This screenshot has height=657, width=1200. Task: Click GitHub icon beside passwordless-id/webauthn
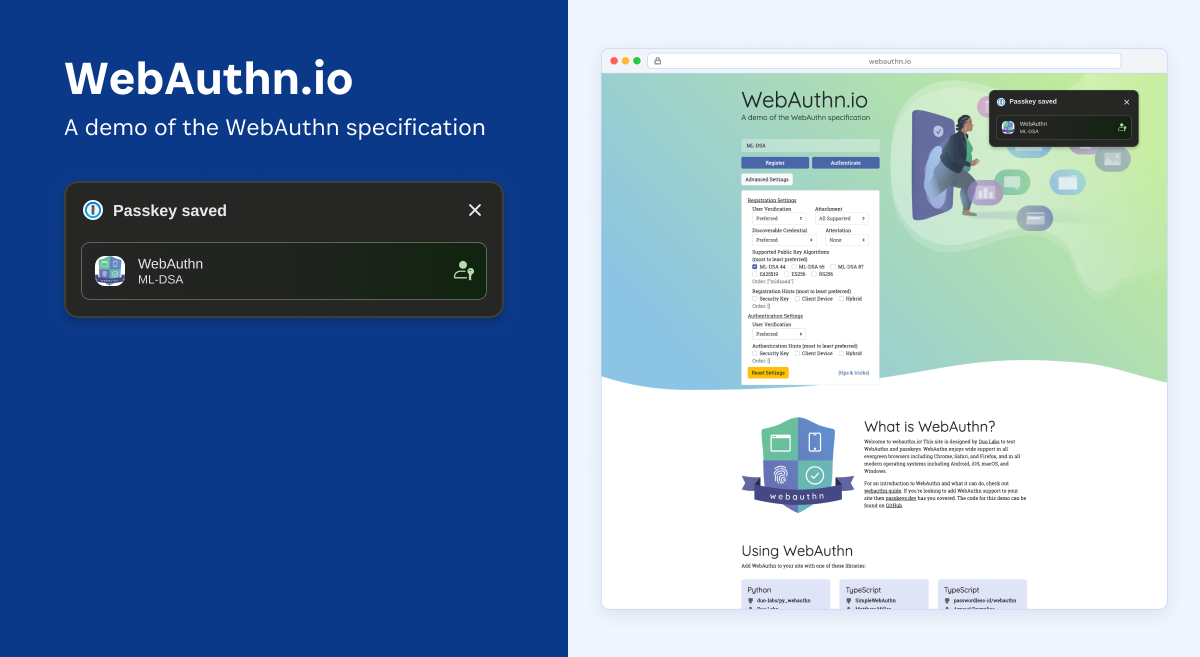tap(947, 601)
